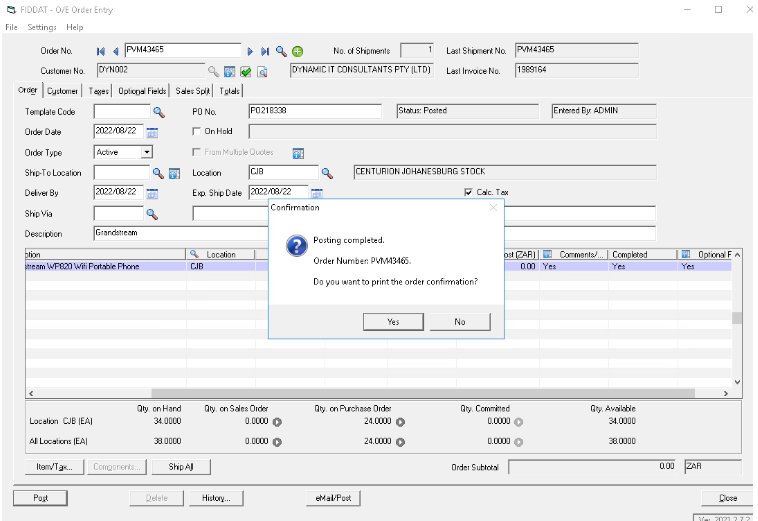Screen dimensions: 758x521
Task: Click Yes to print order confirmation
Action: tap(392, 322)
